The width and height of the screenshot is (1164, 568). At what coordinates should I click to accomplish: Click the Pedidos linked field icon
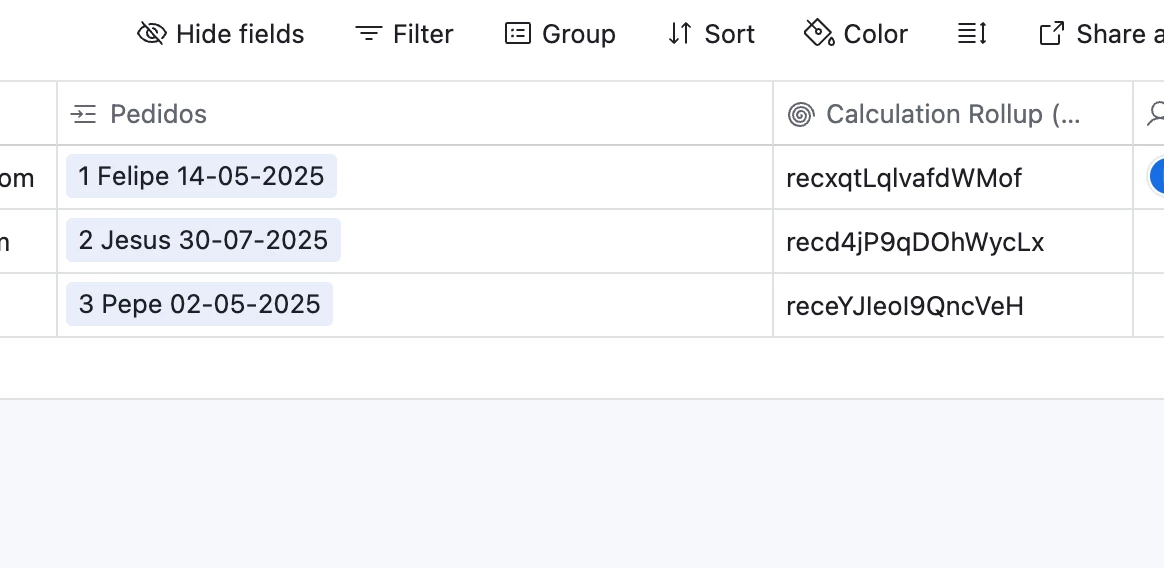coord(83,114)
